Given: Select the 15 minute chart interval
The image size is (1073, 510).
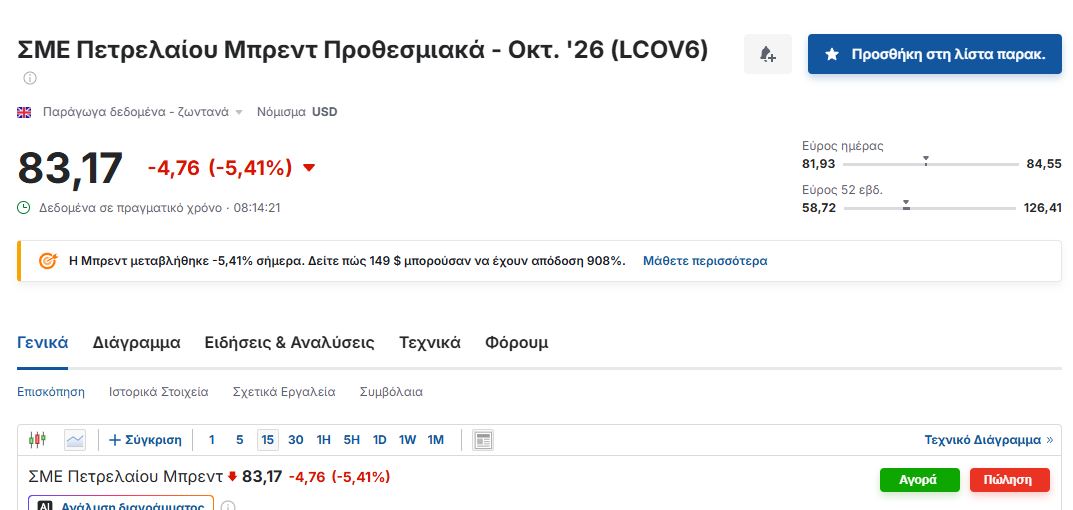Looking at the screenshot, I should [268, 439].
